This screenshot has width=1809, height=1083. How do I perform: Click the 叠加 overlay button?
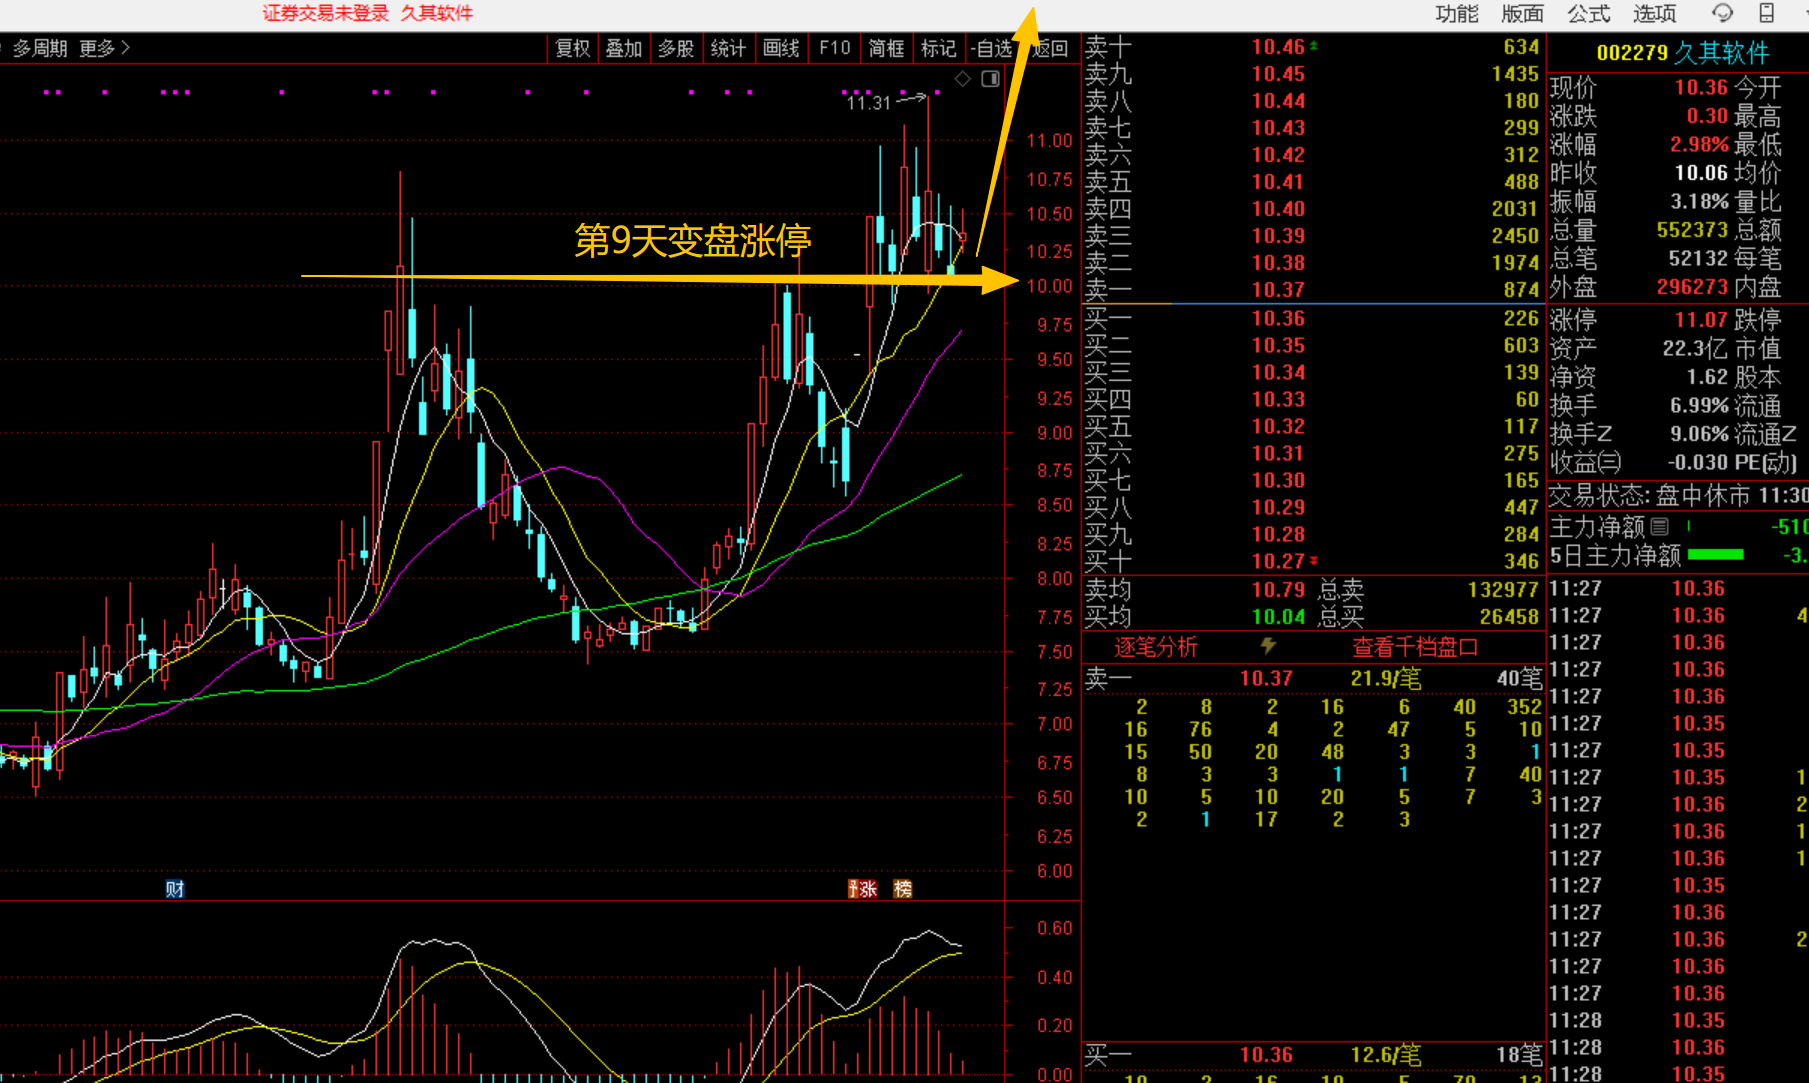624,48
